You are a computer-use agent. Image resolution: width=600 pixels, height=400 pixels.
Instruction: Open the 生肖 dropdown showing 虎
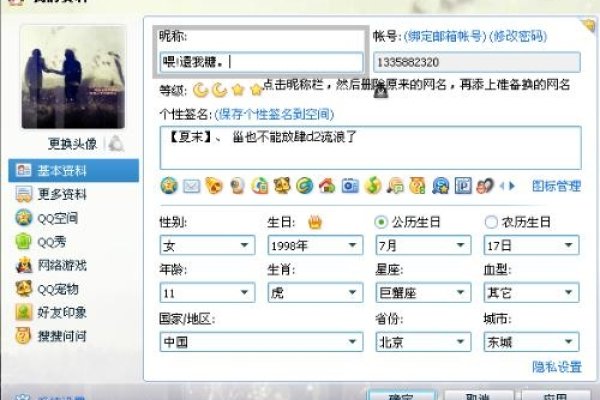pyautogui.click(x=315, y=293)
